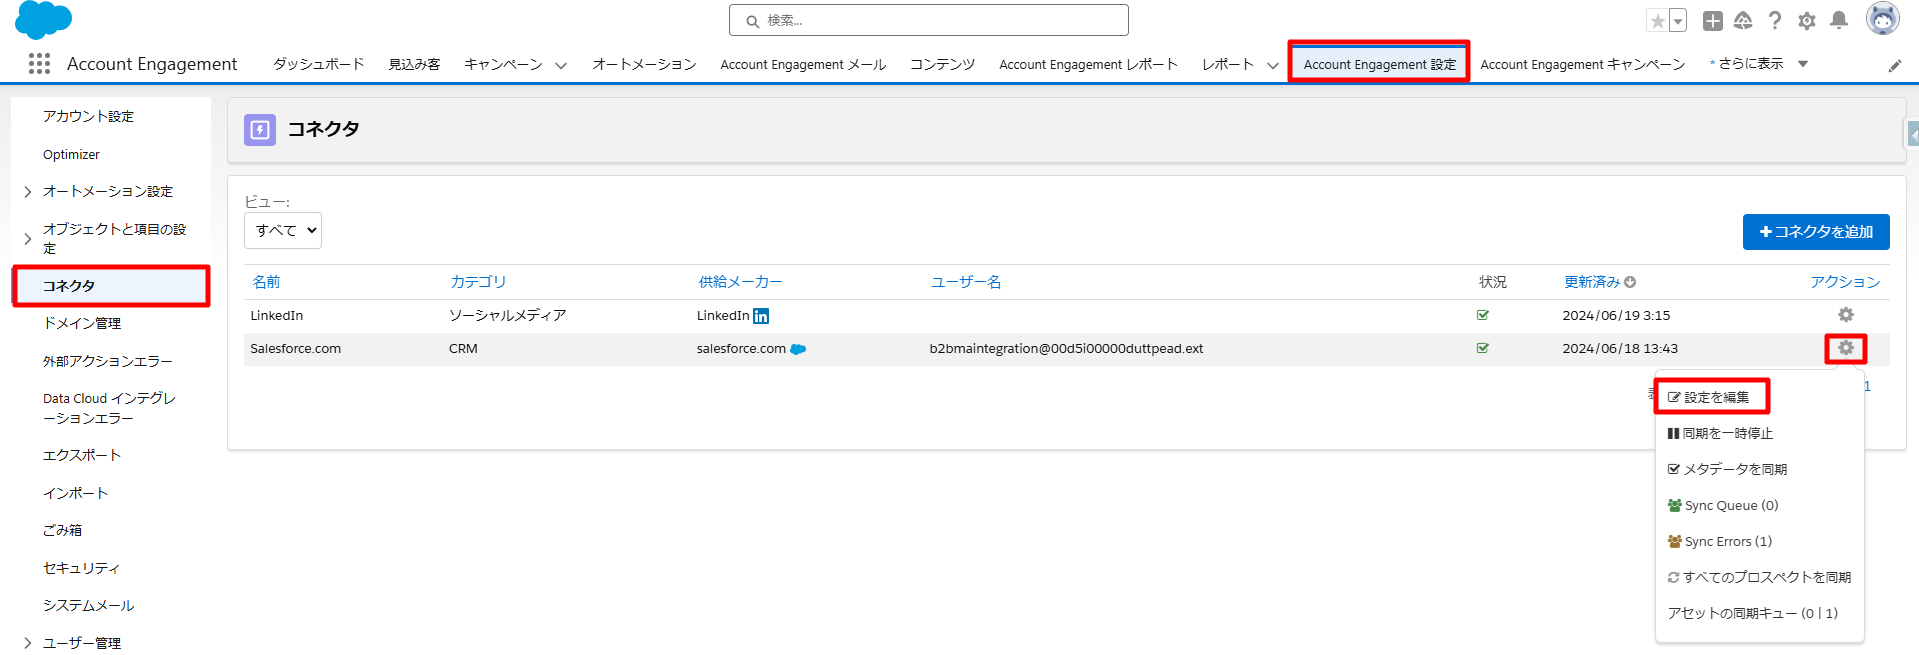The image size is (1919, 655).
Task: Click the sort indicator next to 更新済み
Action: (x=1630, y=282)
